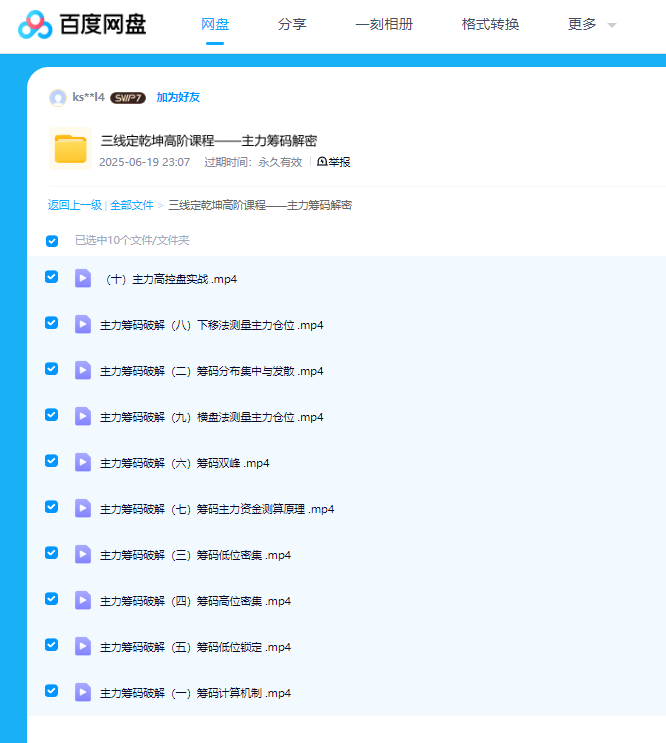This screenshot has width=666, height=743.
Task: Open file 主力筹码破解(八)下移法测量主力仓位.mp4
Action: coord(212,325)
